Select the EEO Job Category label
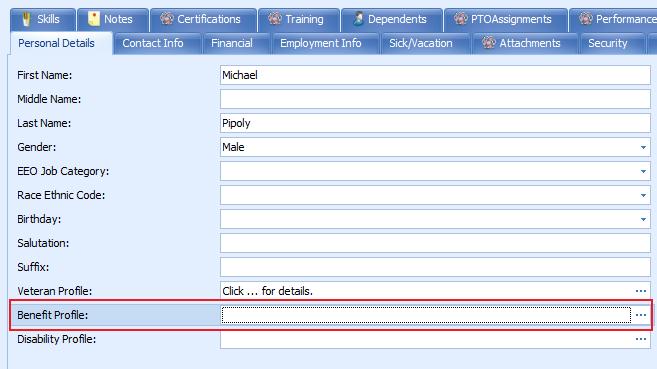657x369 pixels. (x=63, y=171)
